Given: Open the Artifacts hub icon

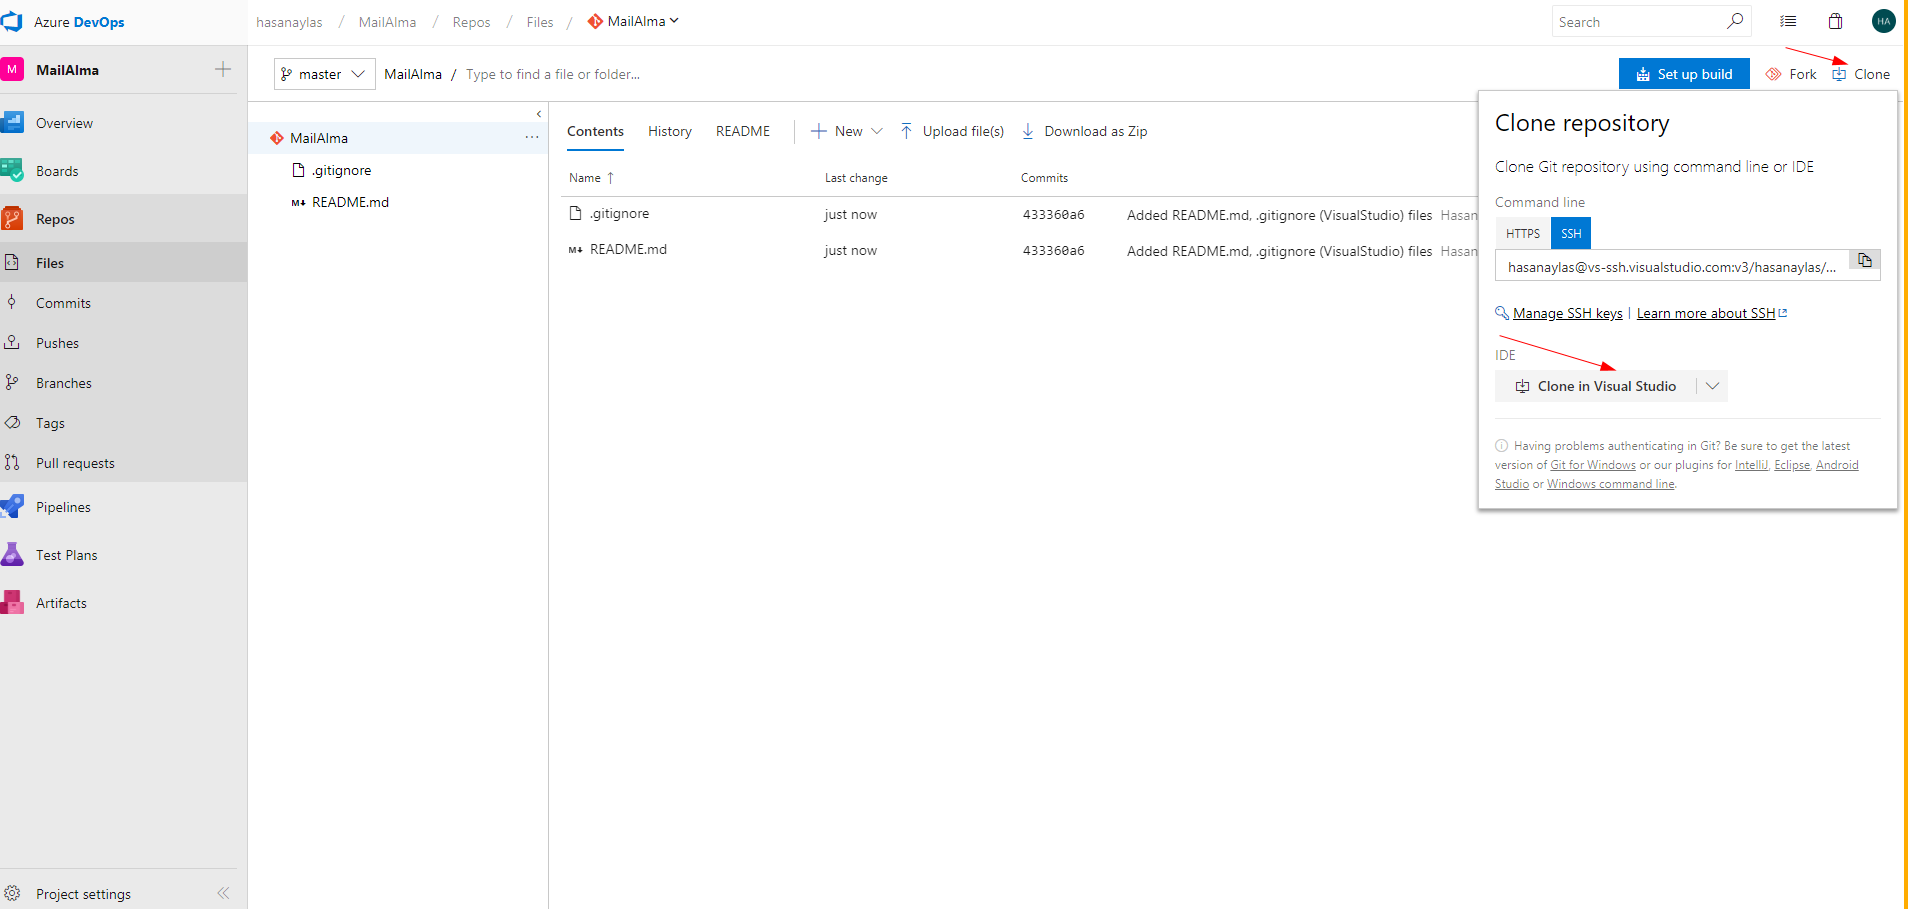Looking at the screenshot, I should [12, 603].
